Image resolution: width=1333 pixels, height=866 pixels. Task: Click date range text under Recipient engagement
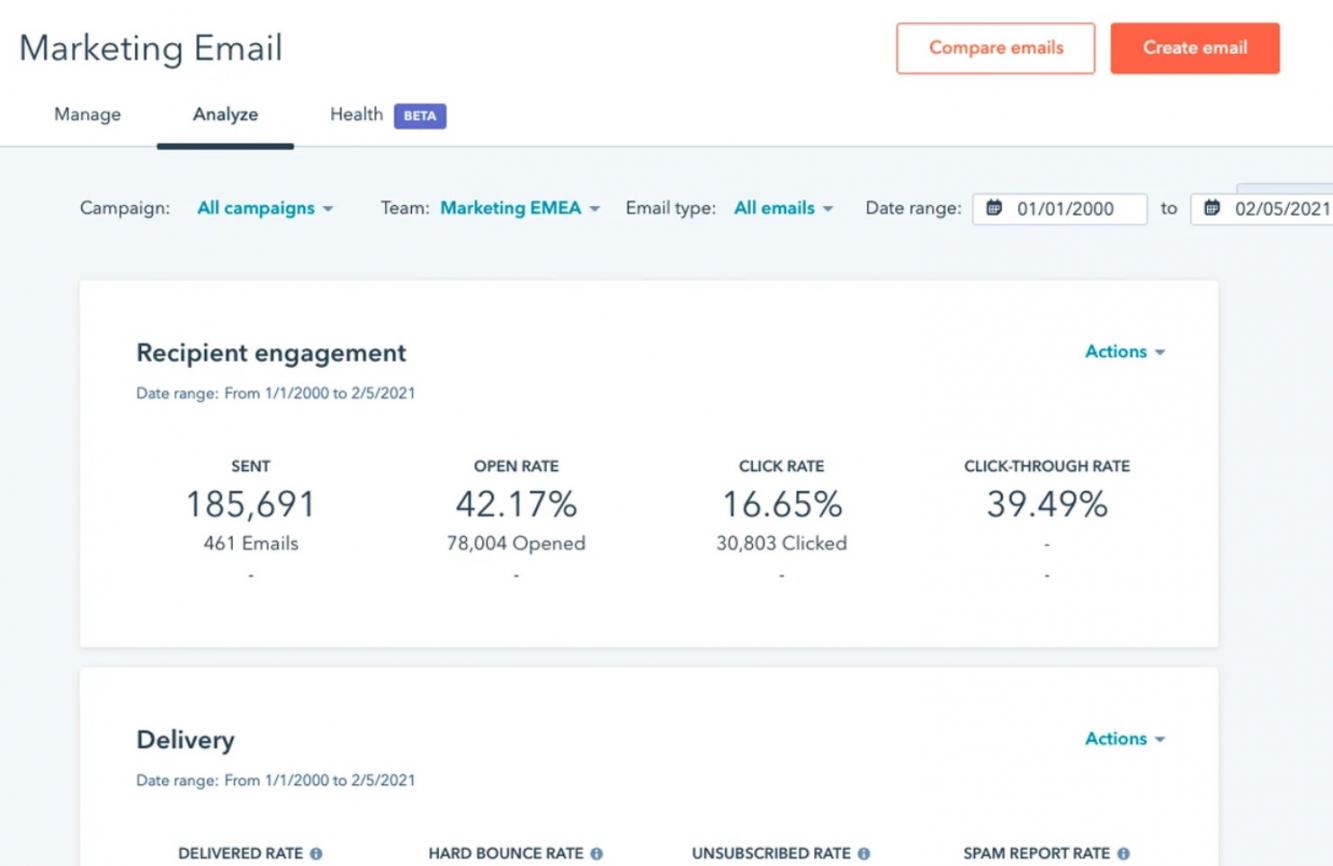click(276, 394)
